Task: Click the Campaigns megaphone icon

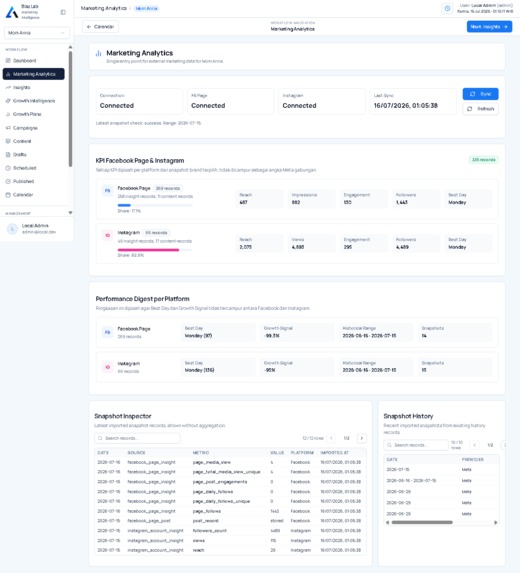Action: click(x=8, y=128)
